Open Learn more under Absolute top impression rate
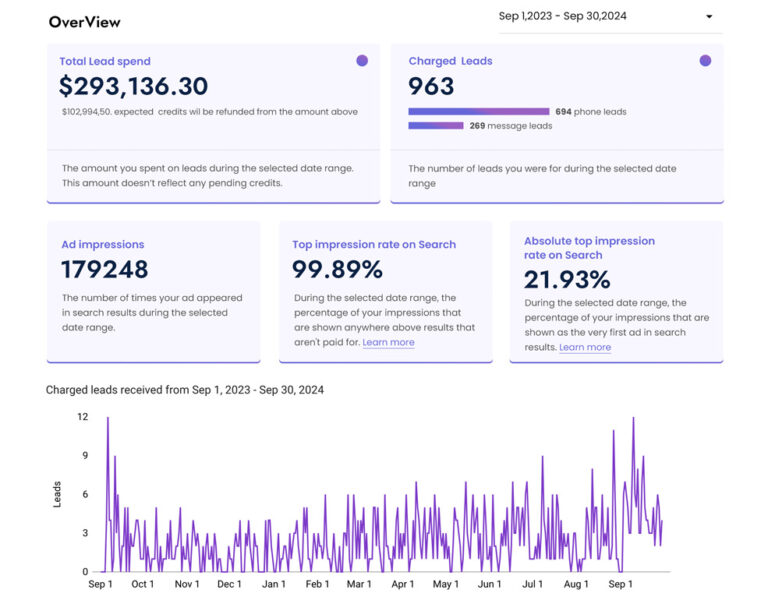768x611 pixels. (x=585, y=347)
